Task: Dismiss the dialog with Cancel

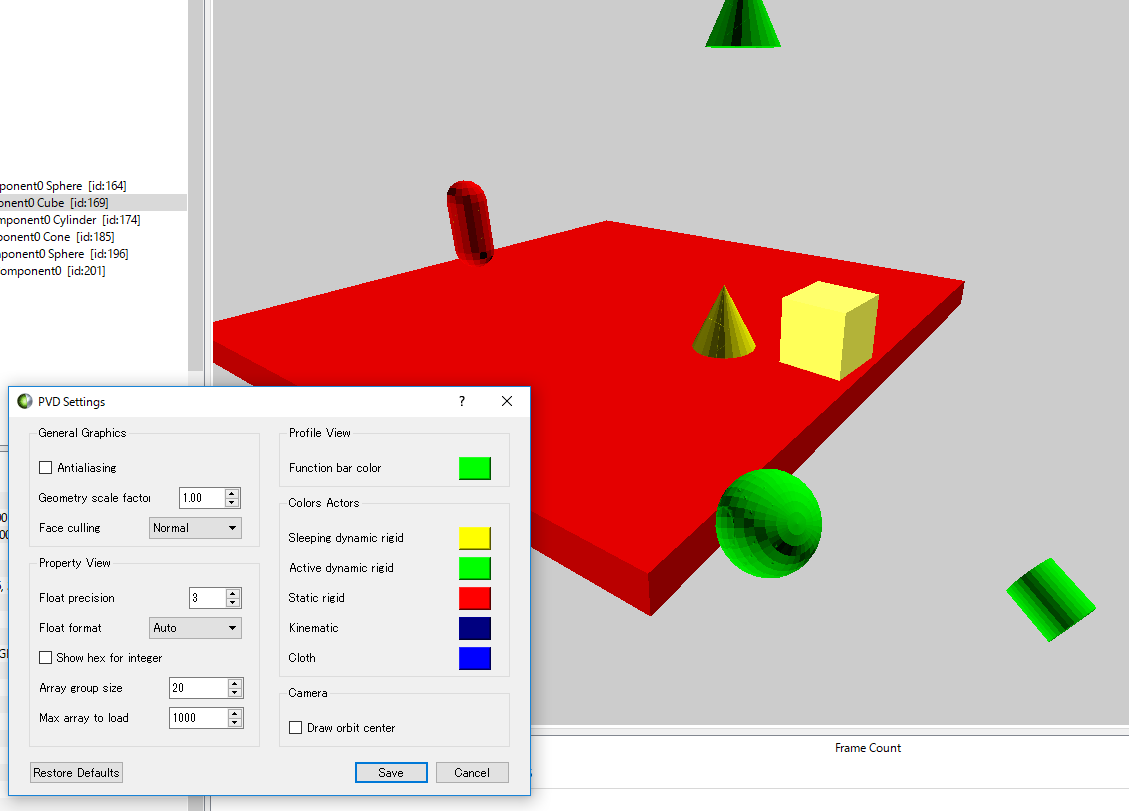Action: click(x=472, y=772)
